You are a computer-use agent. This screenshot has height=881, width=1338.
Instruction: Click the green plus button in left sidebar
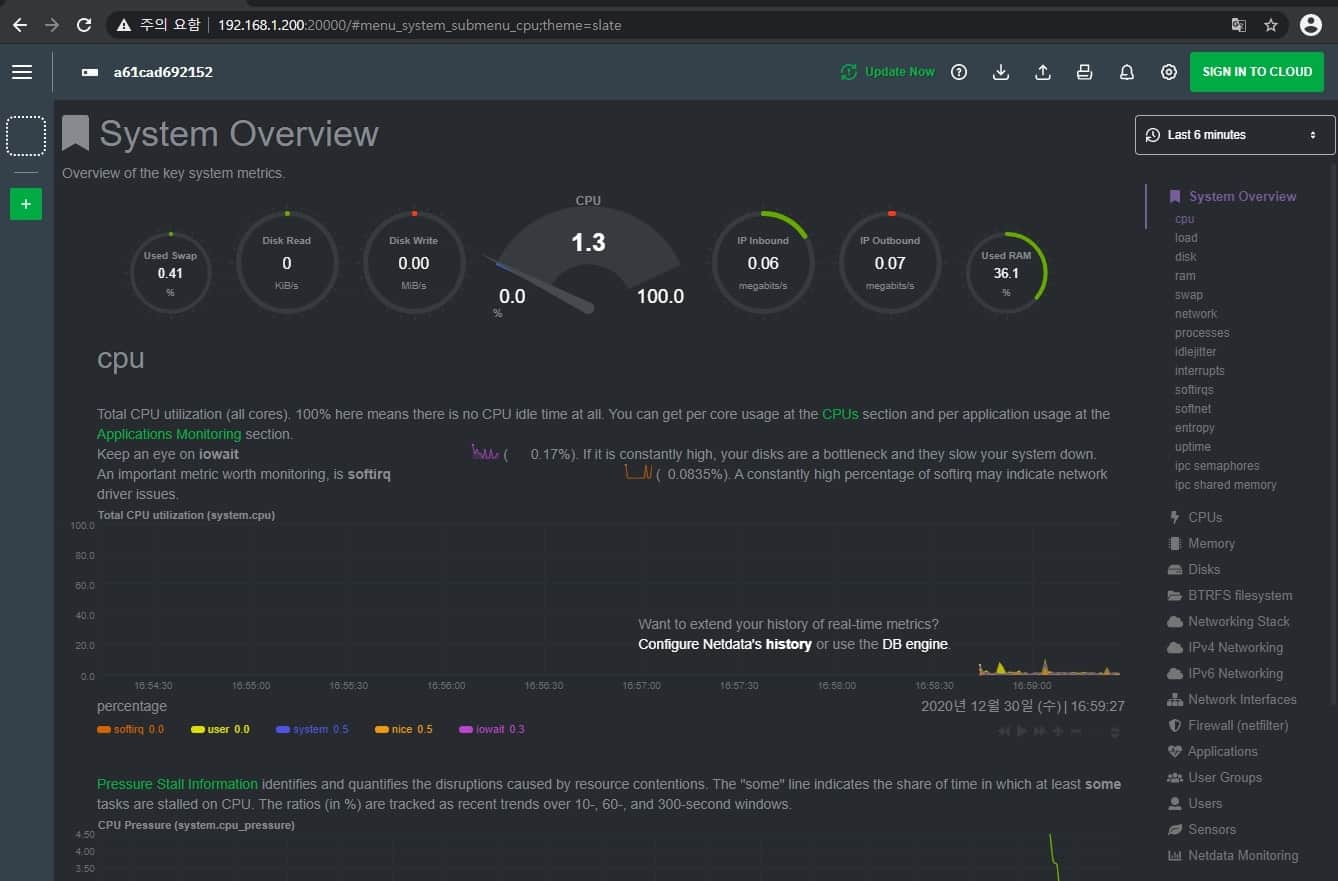point(26,204)
